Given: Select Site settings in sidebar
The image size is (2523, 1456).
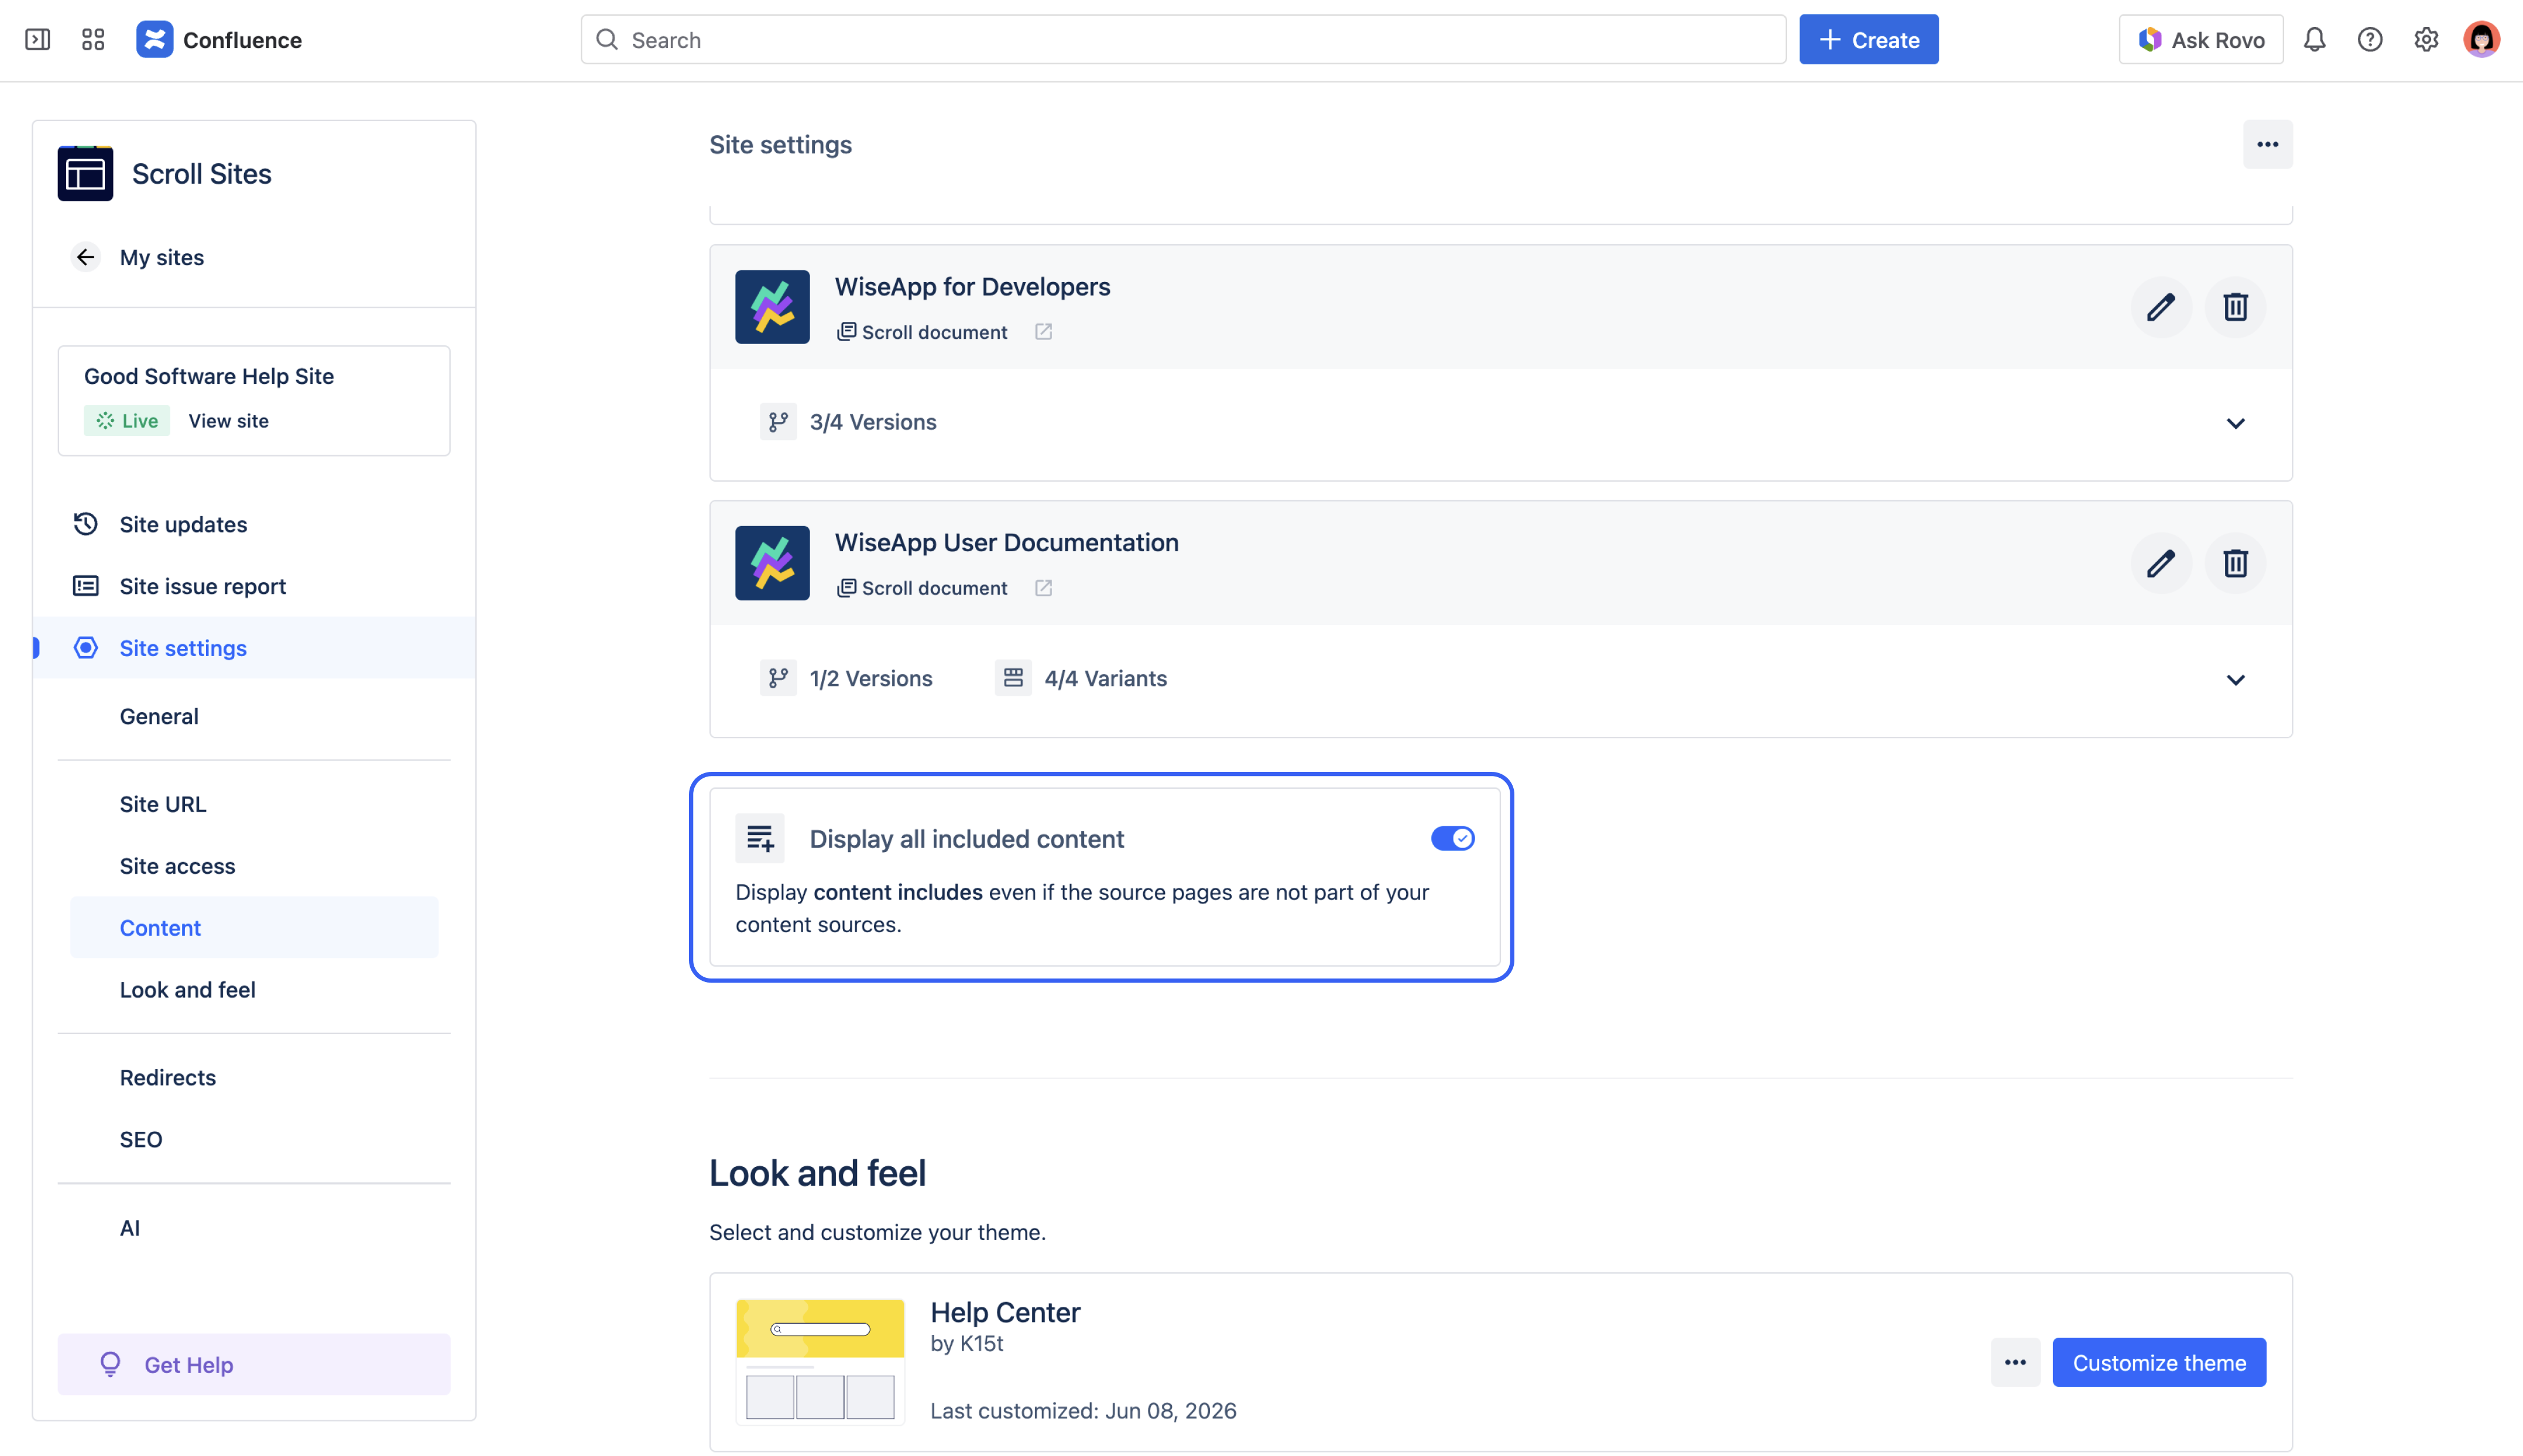Looking at the screenshot, I should coord(254,648).
